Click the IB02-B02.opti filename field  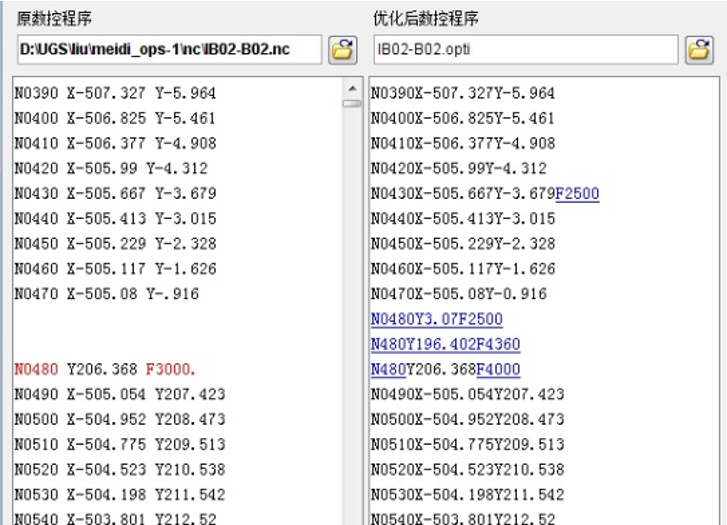(x=525, y=49)
